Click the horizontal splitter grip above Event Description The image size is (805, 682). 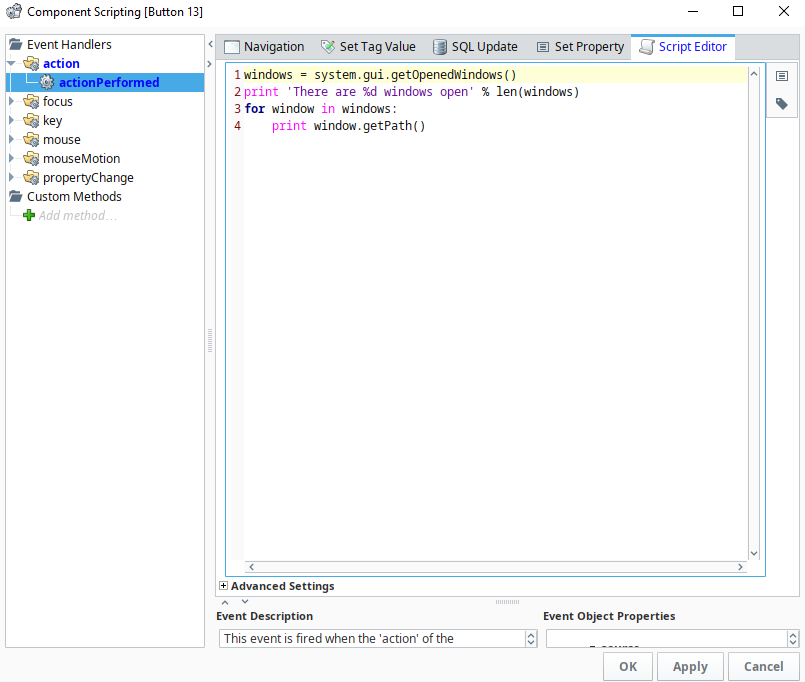pos(507,602)
